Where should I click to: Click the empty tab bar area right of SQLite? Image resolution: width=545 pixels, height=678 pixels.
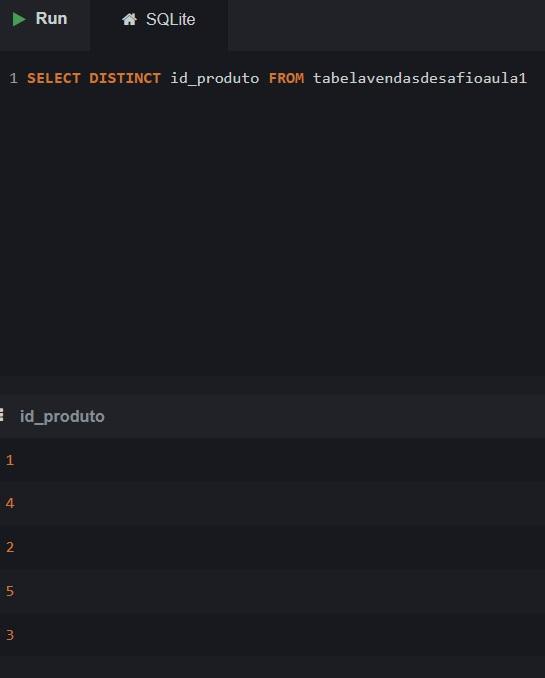pyautogui.click(x=386, y=25)
